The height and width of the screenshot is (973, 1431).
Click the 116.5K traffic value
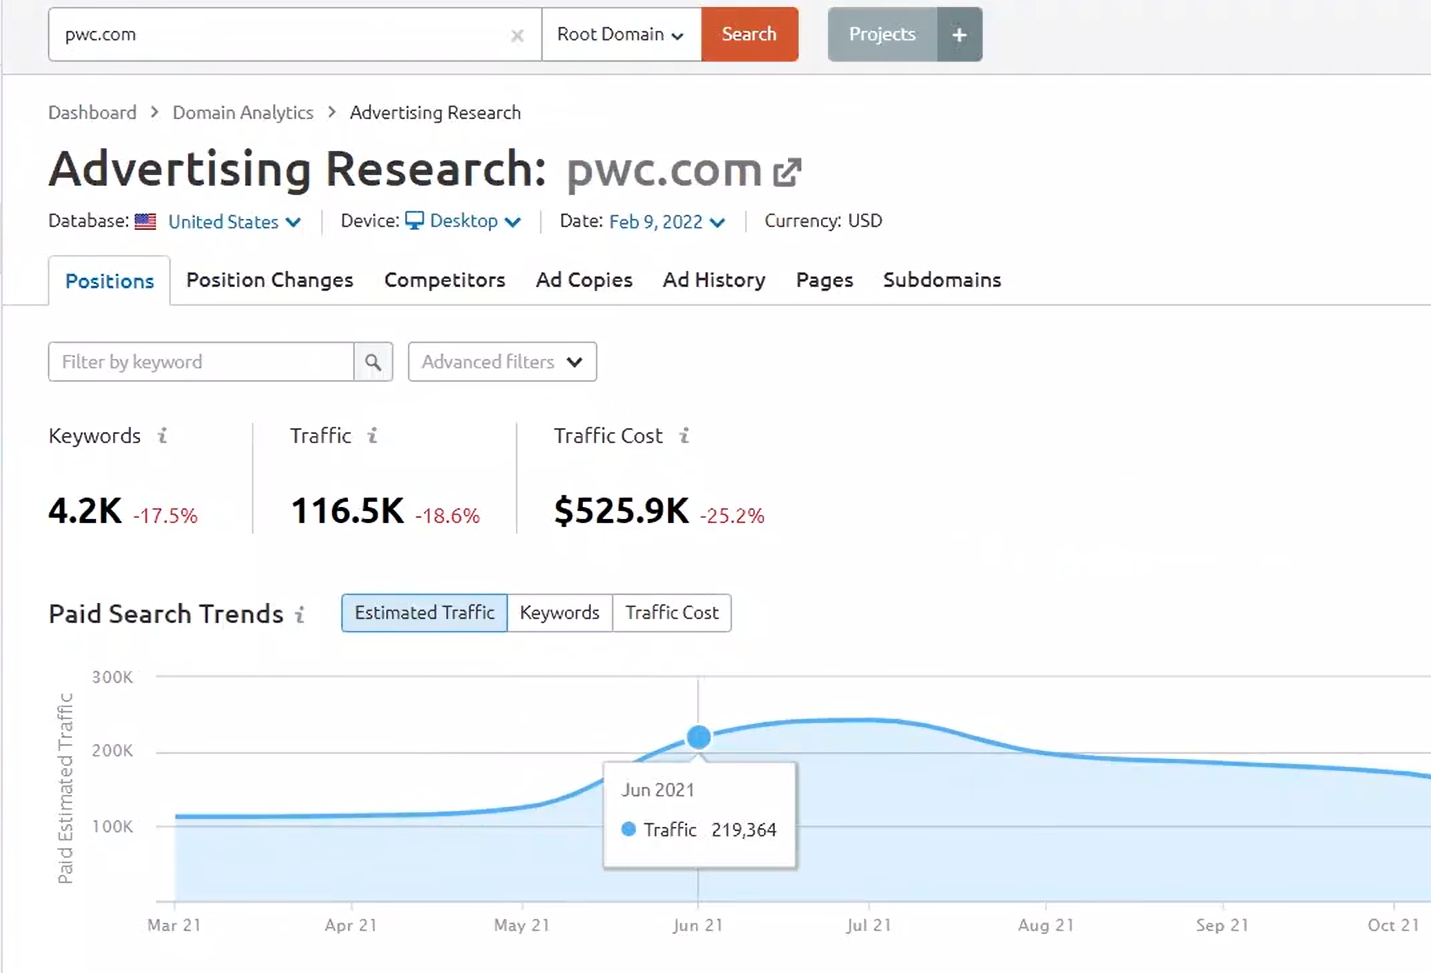347,511
